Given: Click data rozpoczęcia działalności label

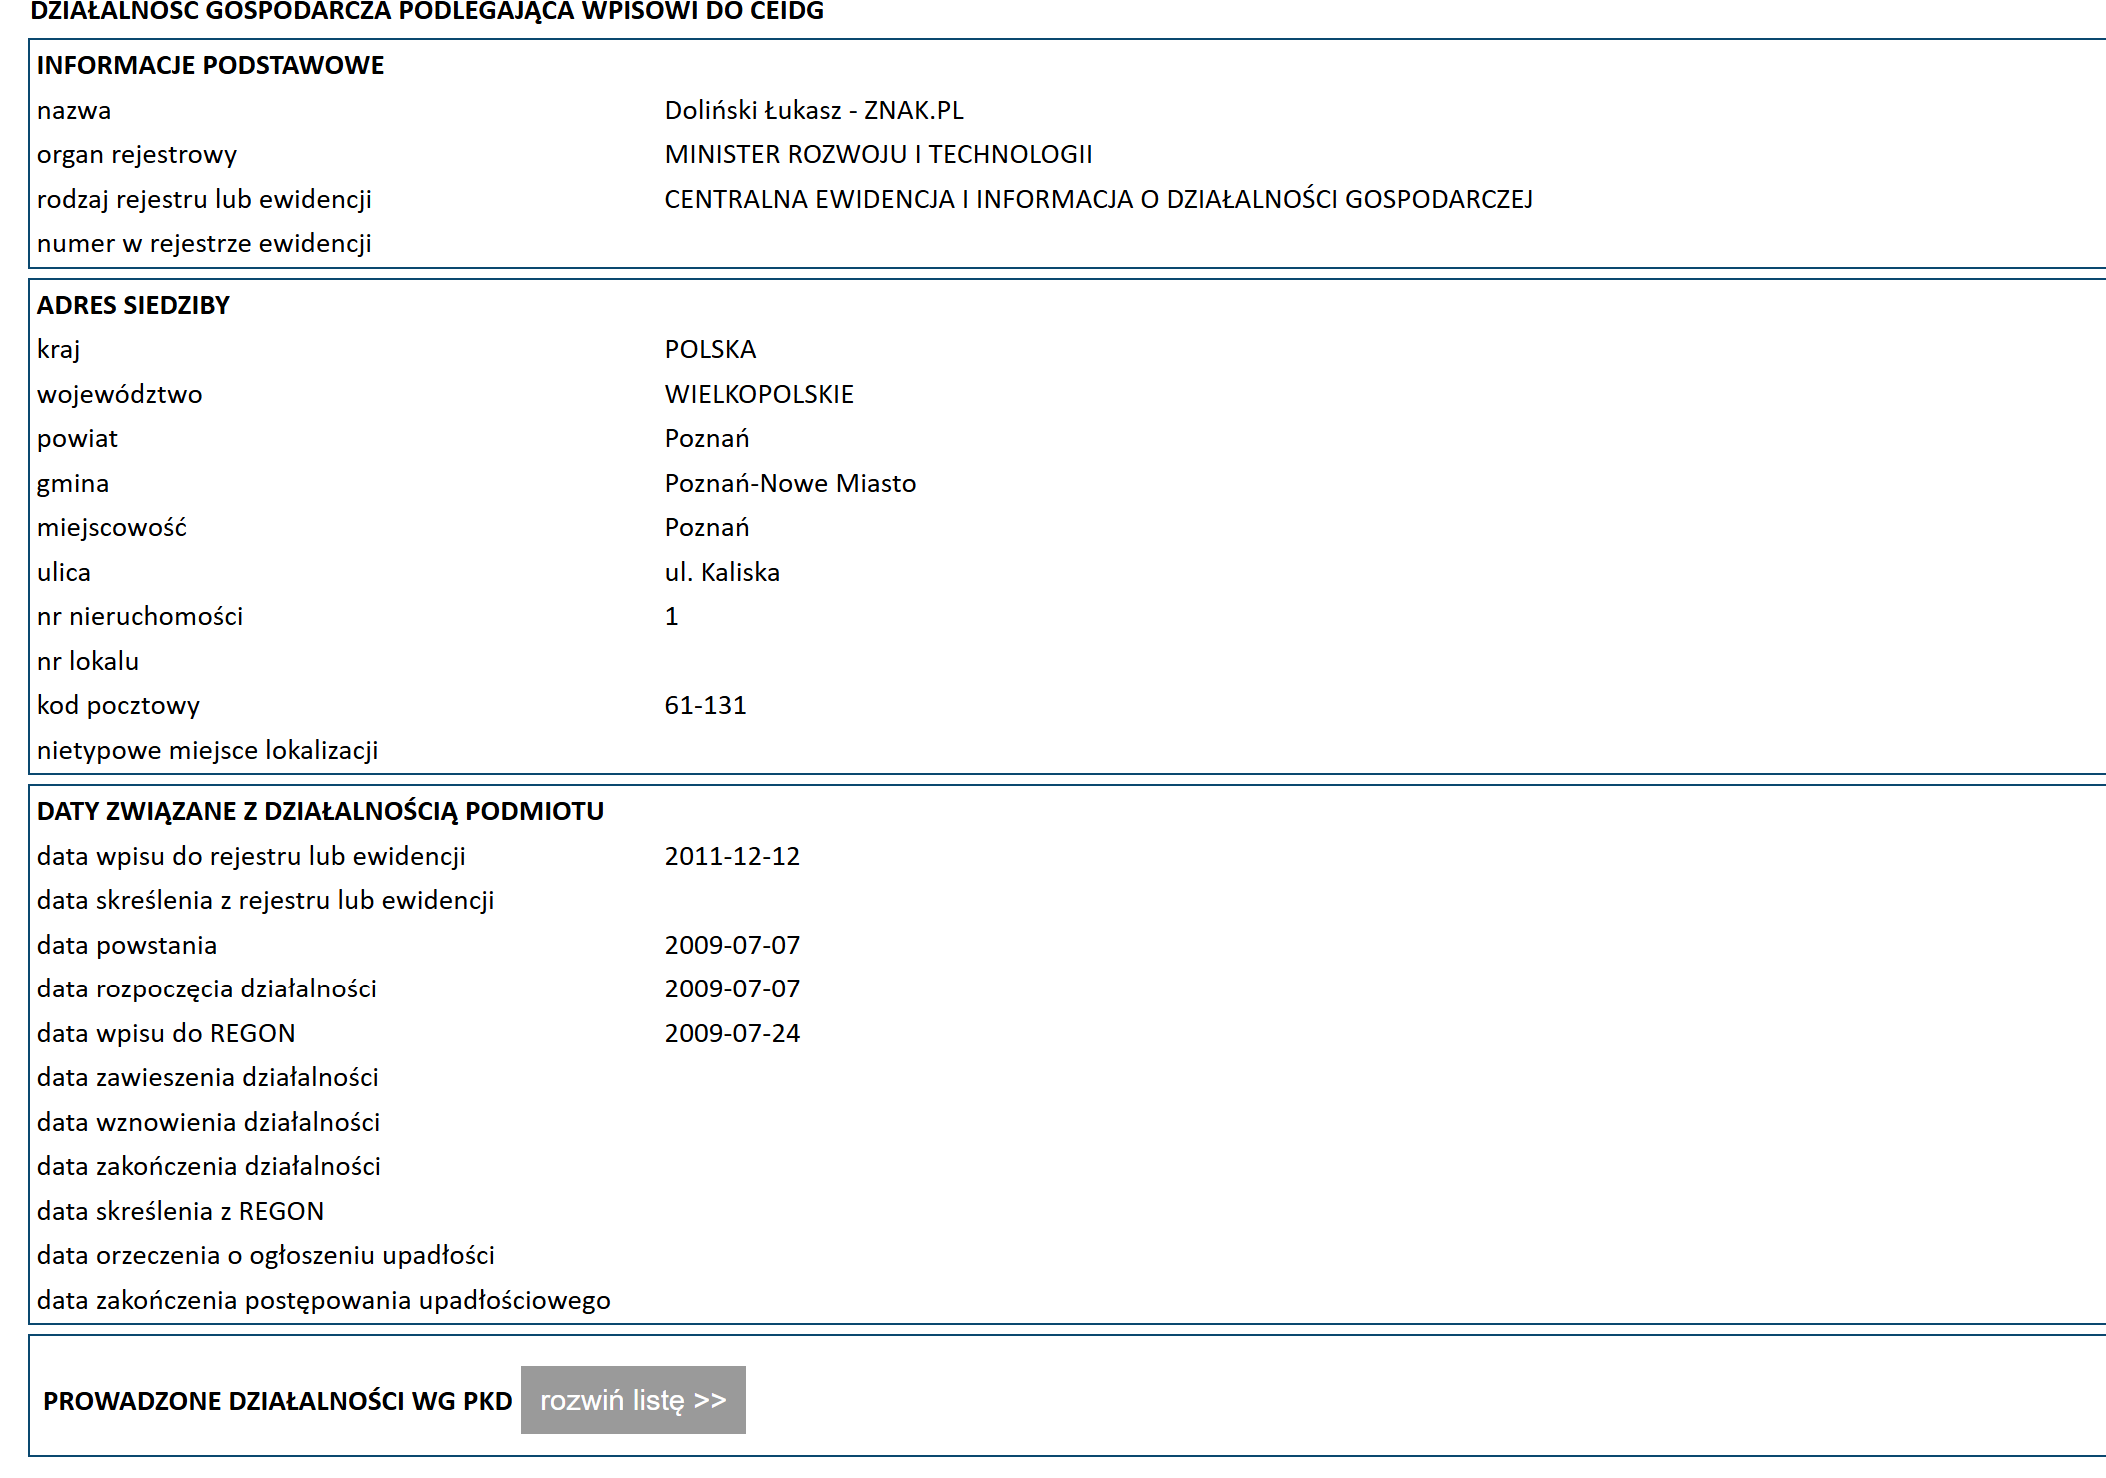Looking at the screenshot, I should [x=206, y=989].
